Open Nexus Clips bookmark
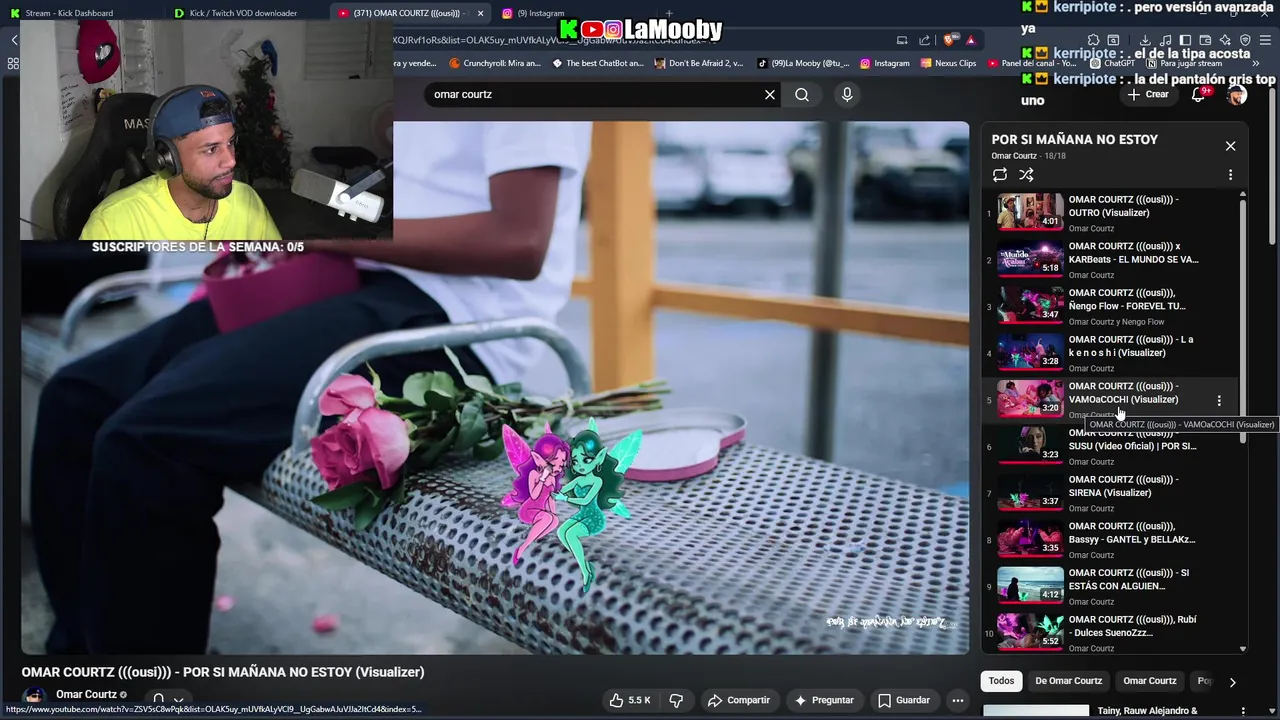Screen dimensions: 1280x720 click(947, 63)
